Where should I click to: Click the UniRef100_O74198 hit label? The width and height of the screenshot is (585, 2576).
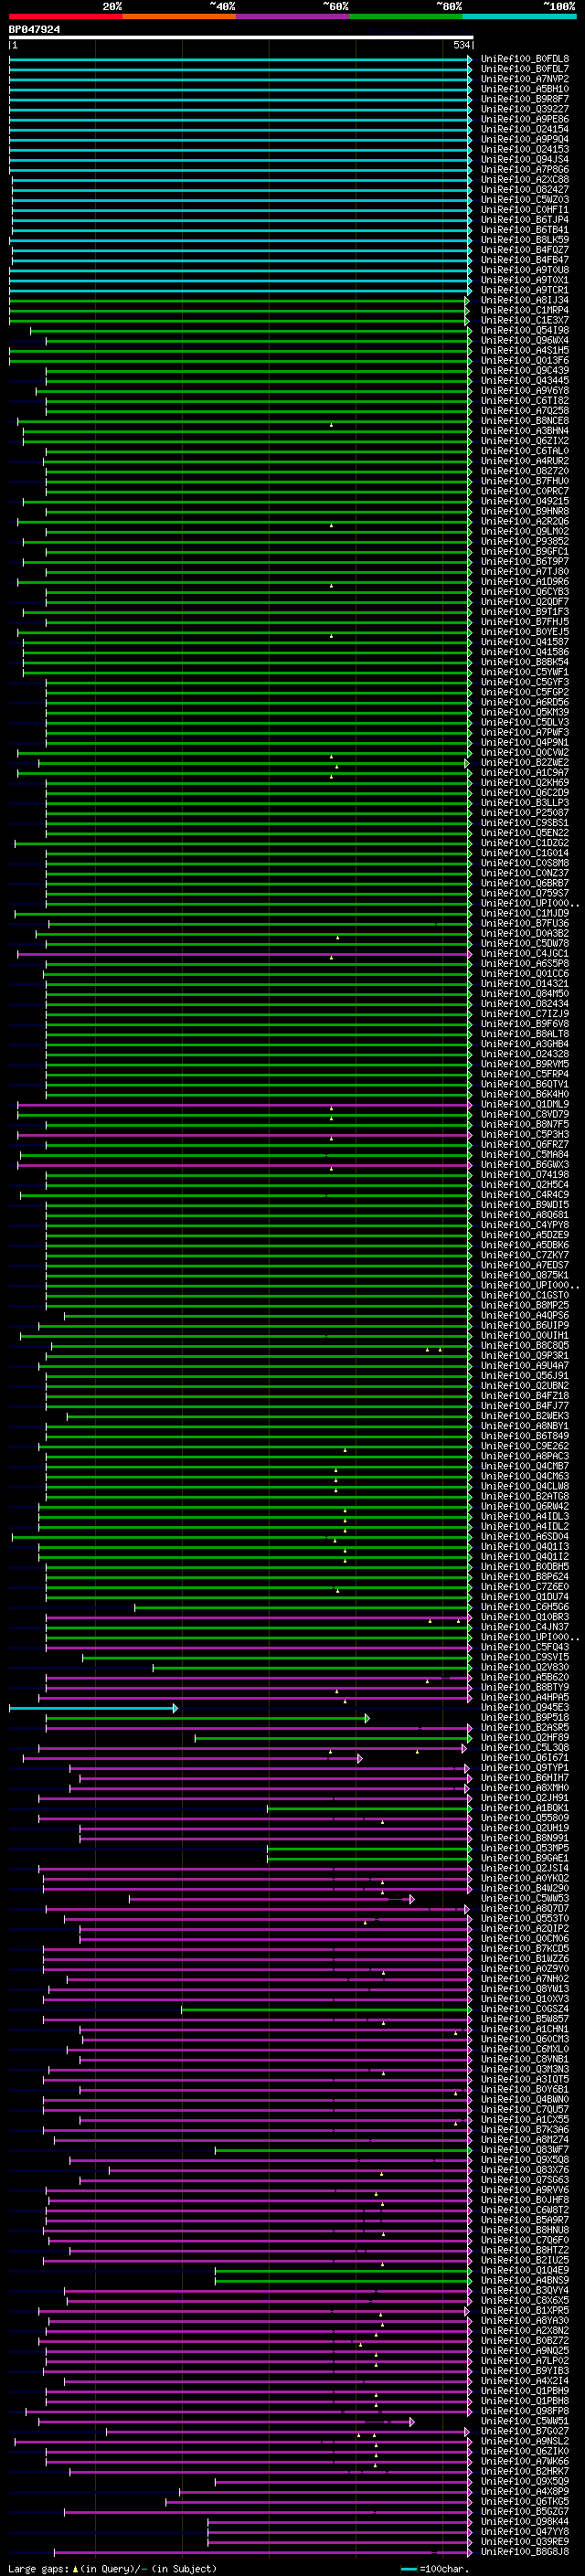pos(524,1175)
